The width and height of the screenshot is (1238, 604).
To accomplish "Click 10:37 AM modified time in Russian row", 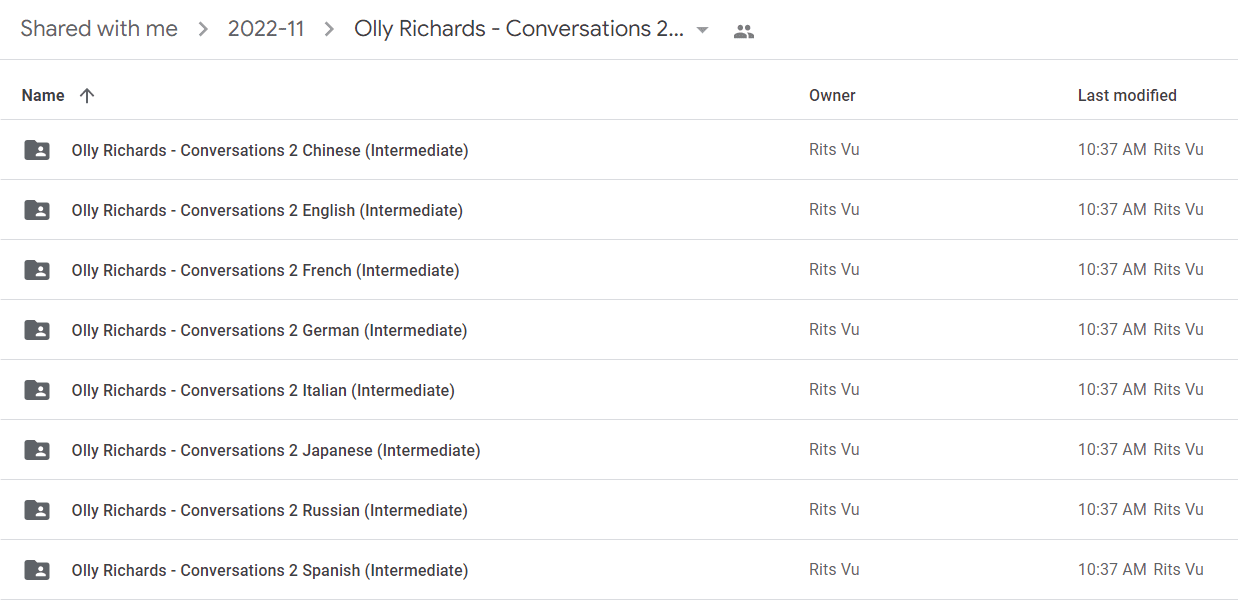I will [1112, 510].
